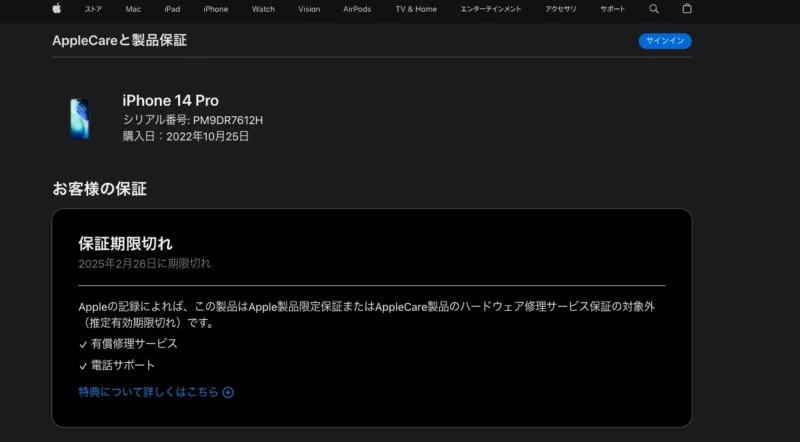
Task: Click the plus circle icon beside 特典について詳しくはこちら
Action: coord(228,392)
